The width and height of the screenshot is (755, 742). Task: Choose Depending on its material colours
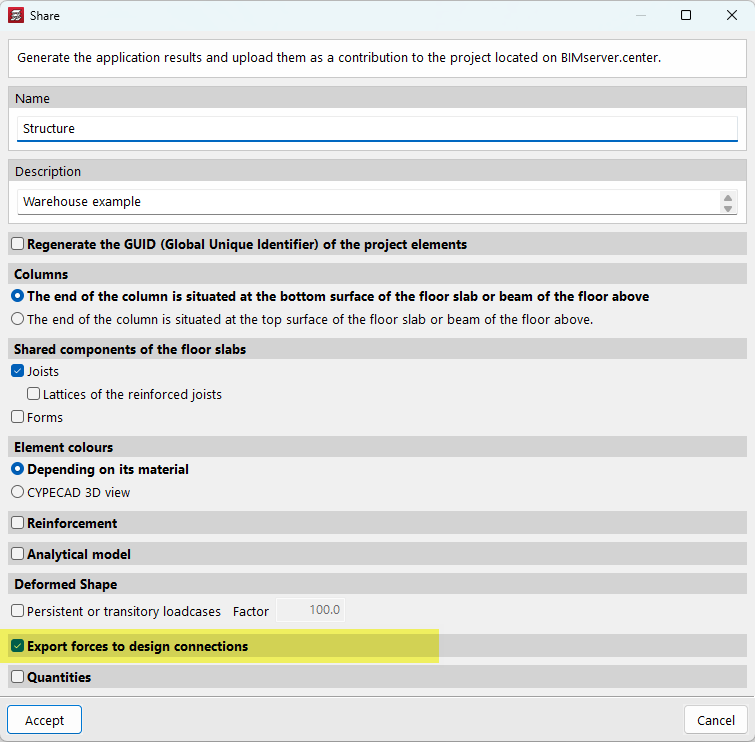(x=18, y=469)
